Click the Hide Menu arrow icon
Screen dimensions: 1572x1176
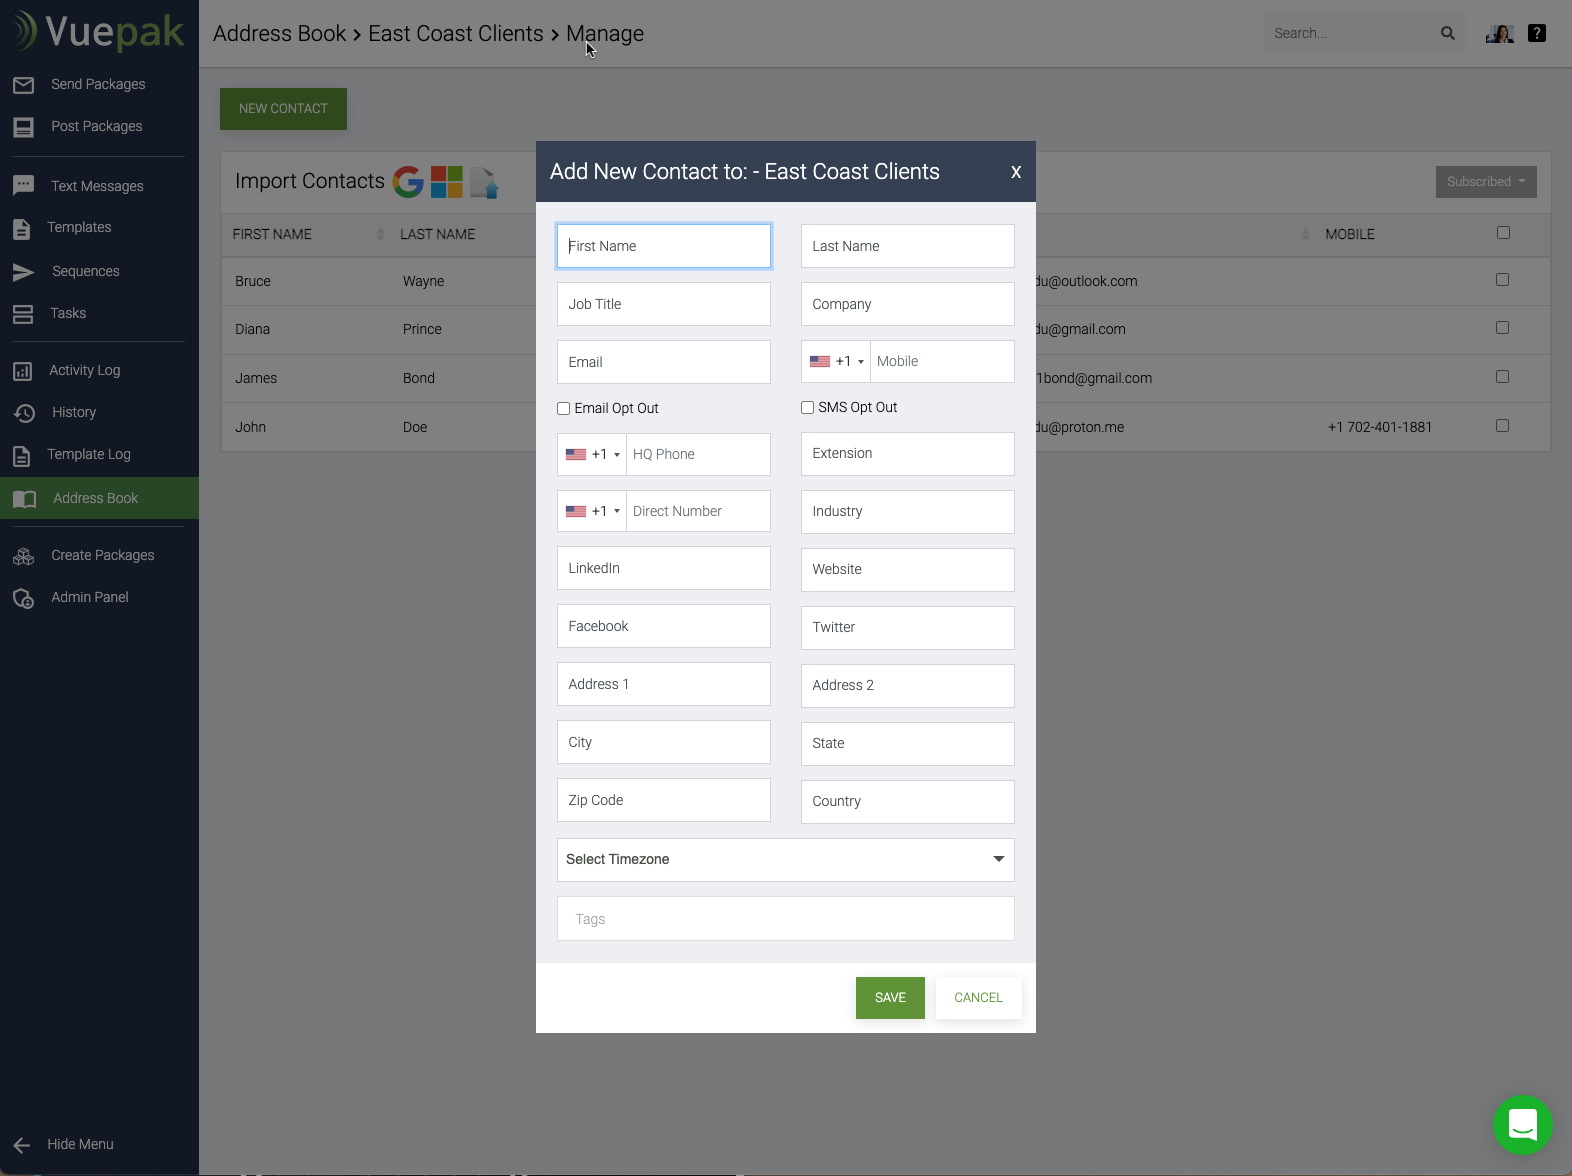coord(22,1145)
